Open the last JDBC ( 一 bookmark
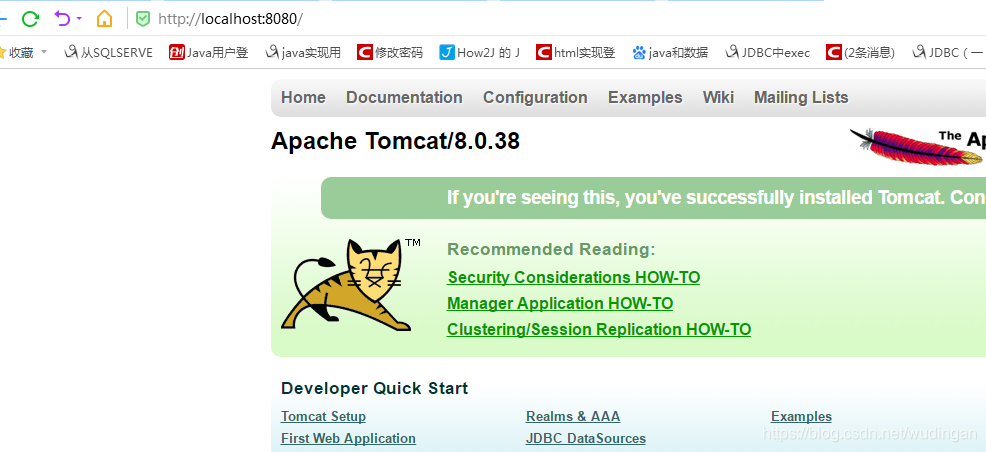The width and height of the screenshot is (986, 452). pos(948,53)
